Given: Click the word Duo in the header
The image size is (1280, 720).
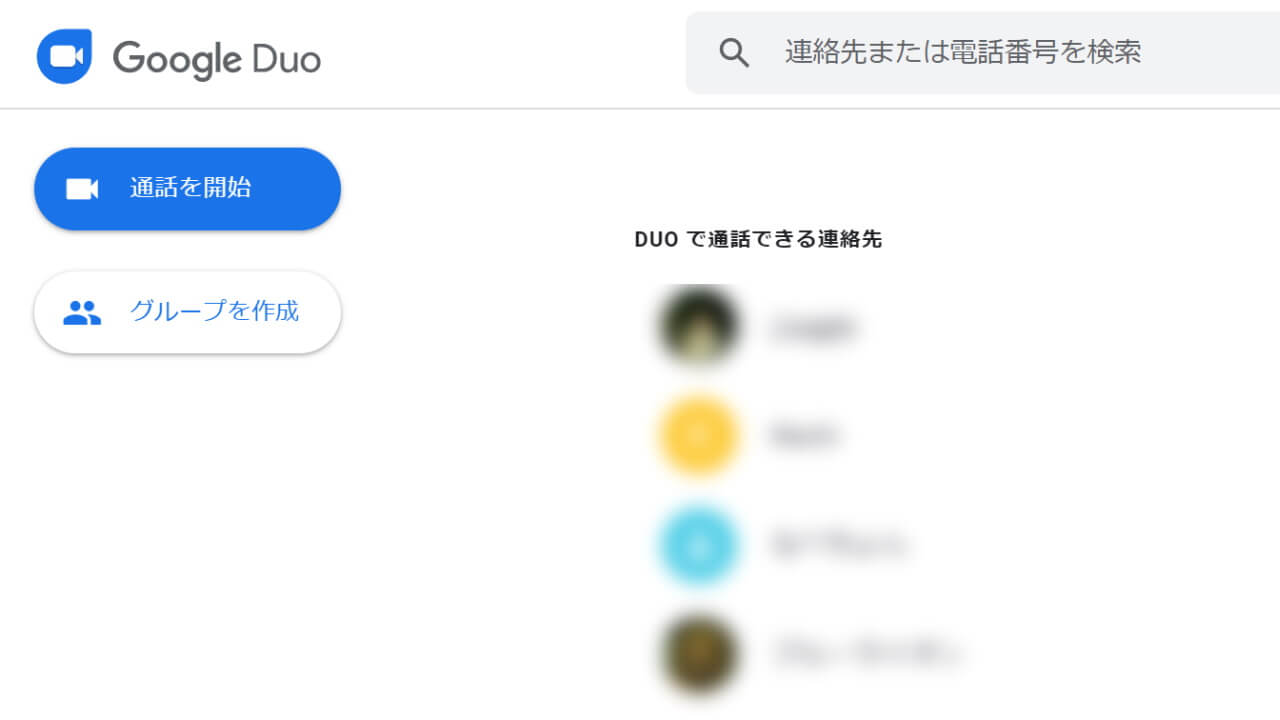Looking at the screenshot, I should [x=286, y=58].
